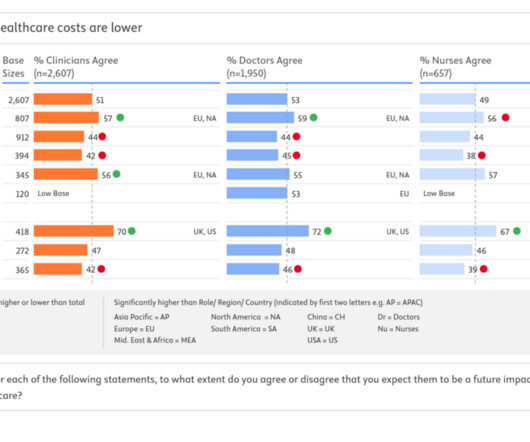Click the green dot beside Clinicians value 56
The width and height of the screenshot is (530, 442).
pyautogui.click(x=116, y=174)
